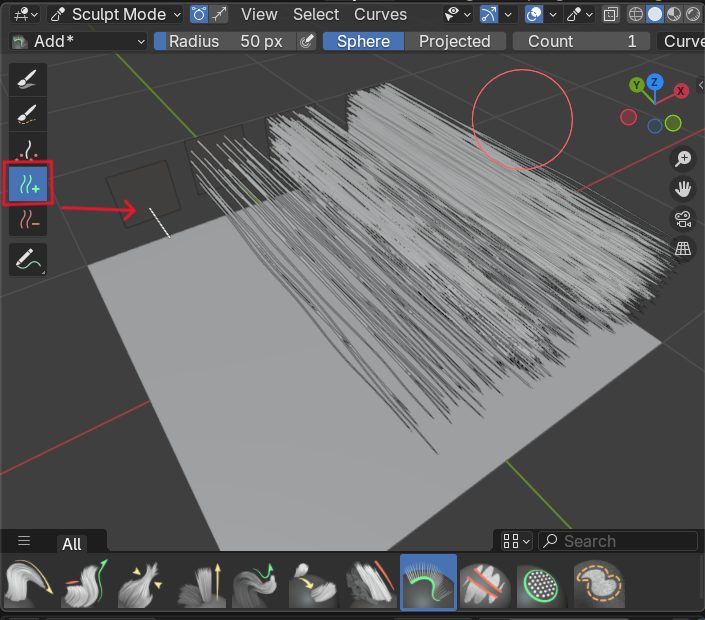Image resolution: width=705 pixels, height=620 pixels.
Task: Choose the Sphere brush mode
Action: coord(363,41)
